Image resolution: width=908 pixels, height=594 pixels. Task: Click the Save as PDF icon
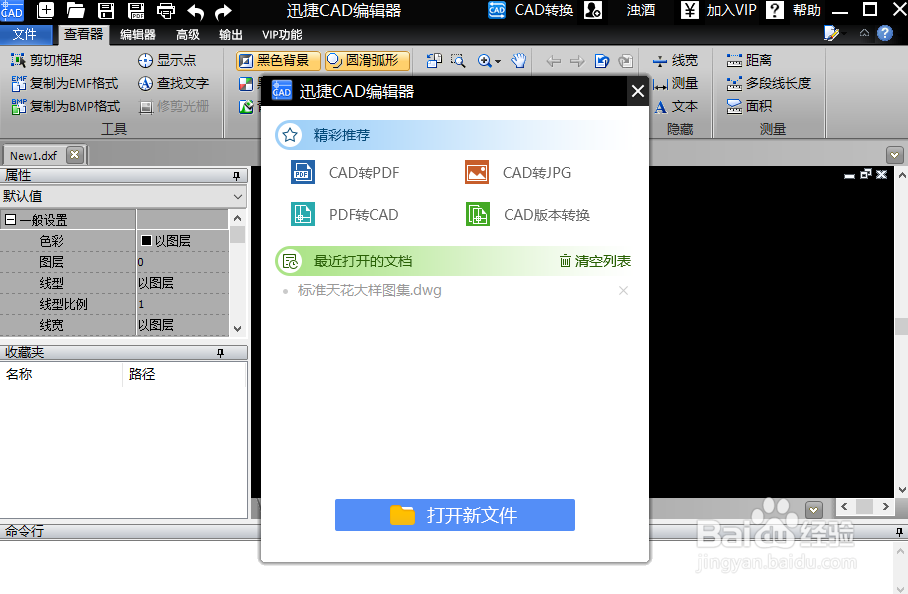tap(136, 10)
